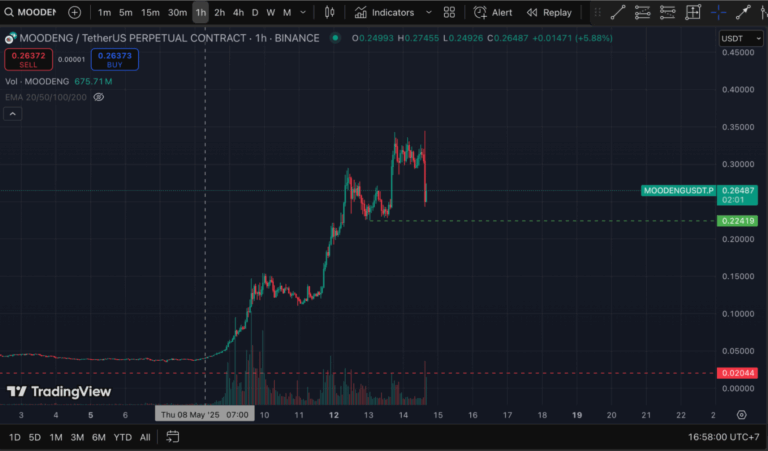The image size is (768, 451).
Task: Set chart range to 1M
Action: click(x=56, y=437)
